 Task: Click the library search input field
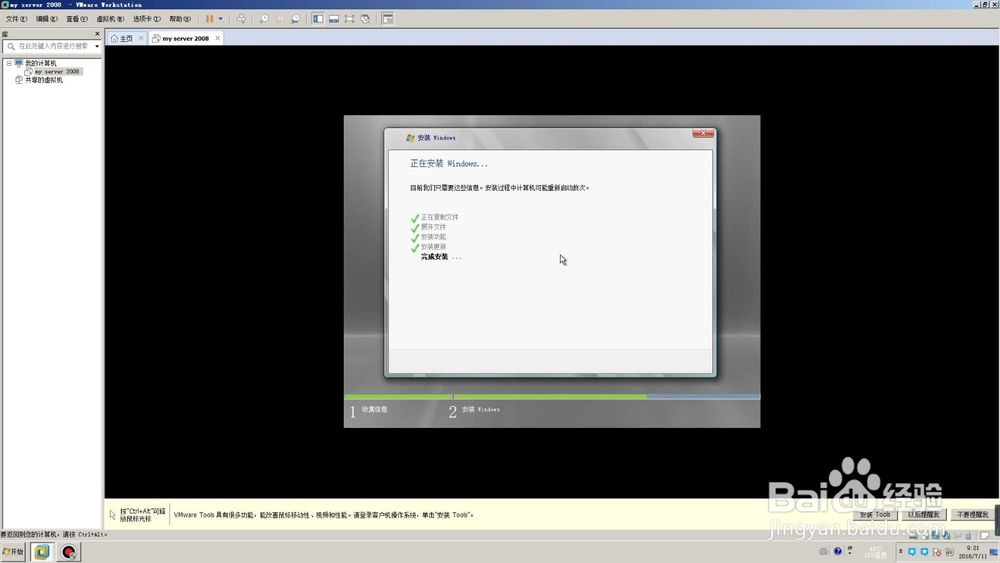point(50,46)
